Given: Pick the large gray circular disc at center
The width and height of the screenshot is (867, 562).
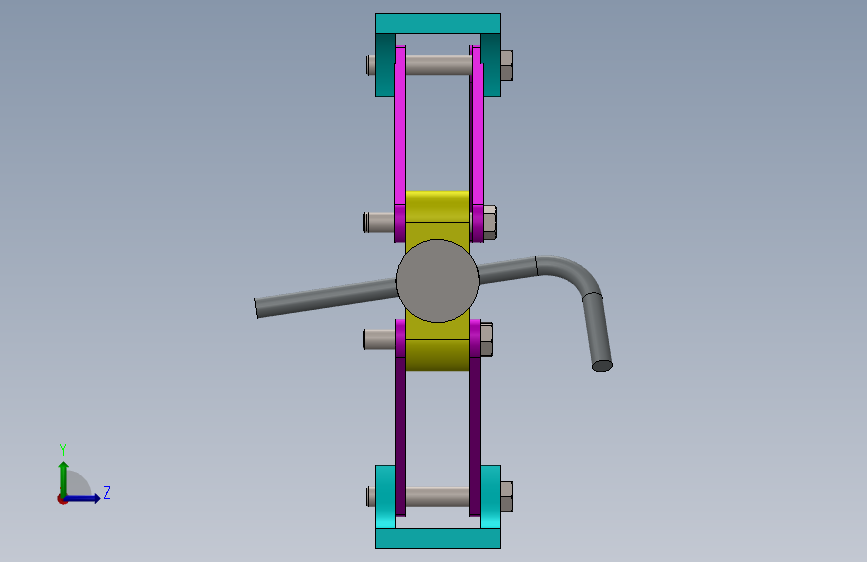Looking at the screenshot, I should pyautogui.click(x=437, y=280).
